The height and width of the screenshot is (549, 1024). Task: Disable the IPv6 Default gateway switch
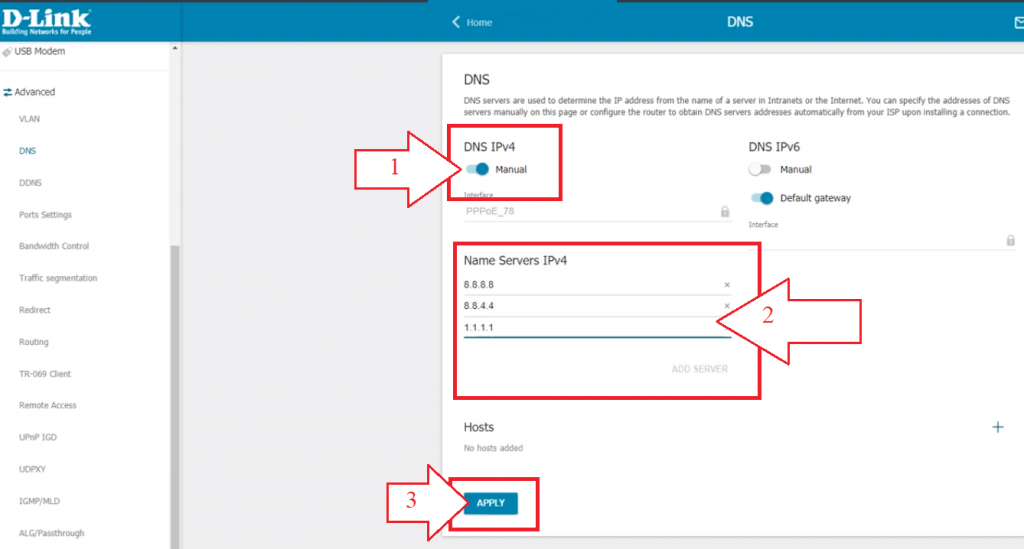point(761,198)
